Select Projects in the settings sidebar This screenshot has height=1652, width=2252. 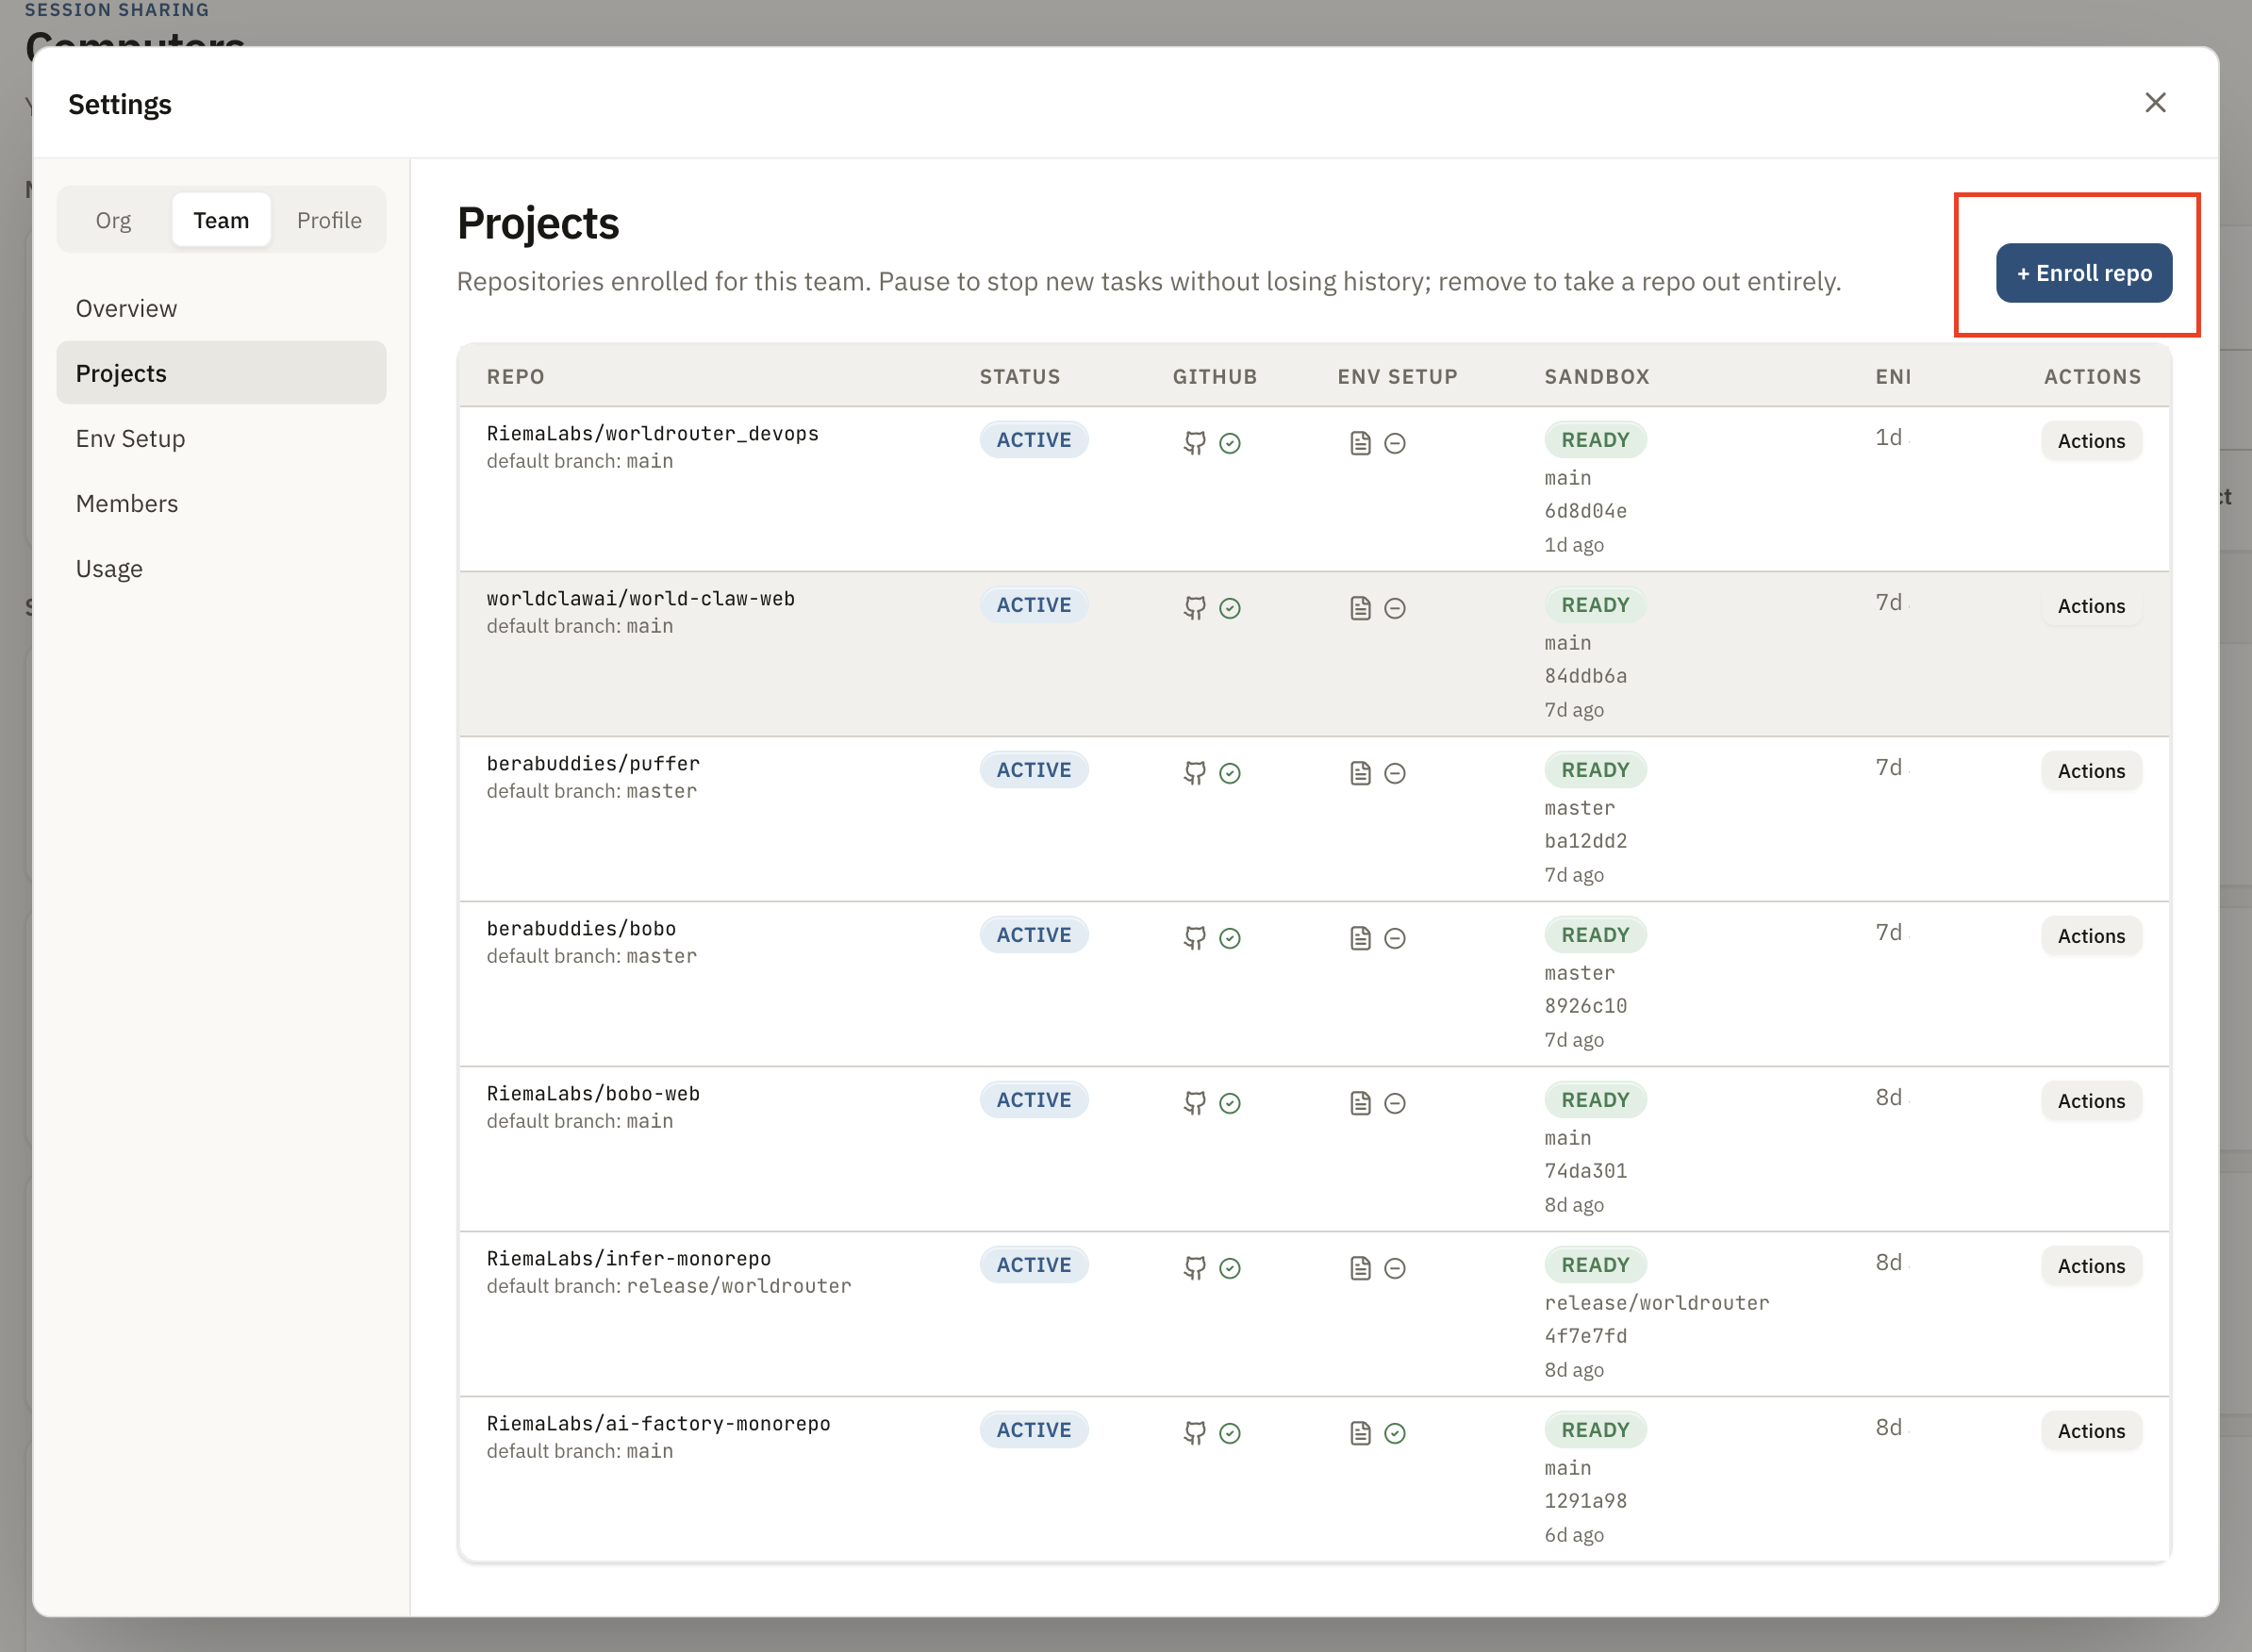(x=221, y=373)
